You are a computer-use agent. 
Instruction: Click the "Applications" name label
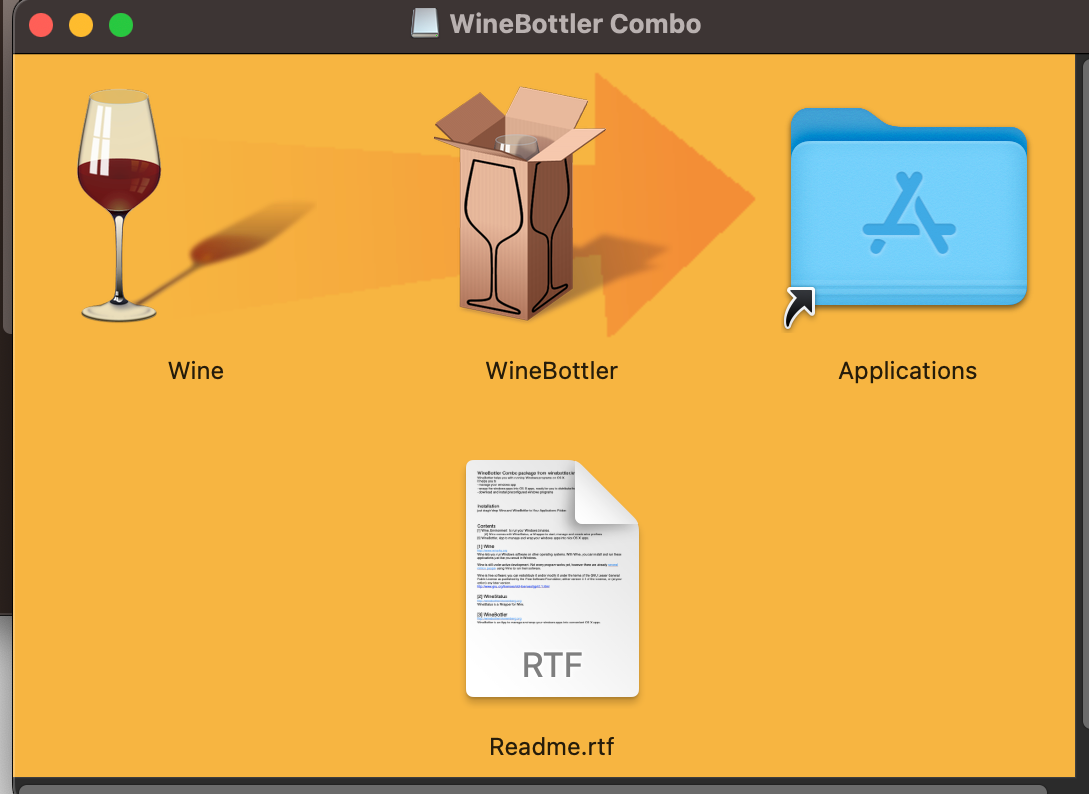click(x=908, y=372)
